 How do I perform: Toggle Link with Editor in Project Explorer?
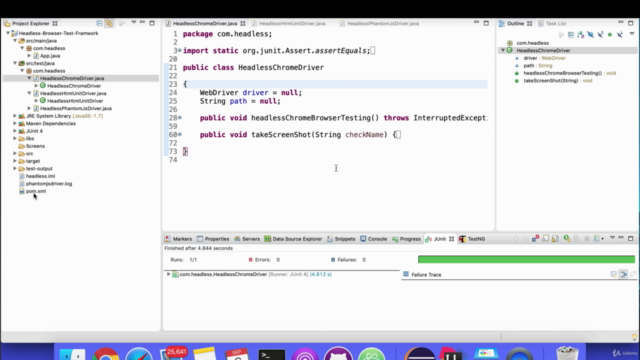[x=109, y=23]
